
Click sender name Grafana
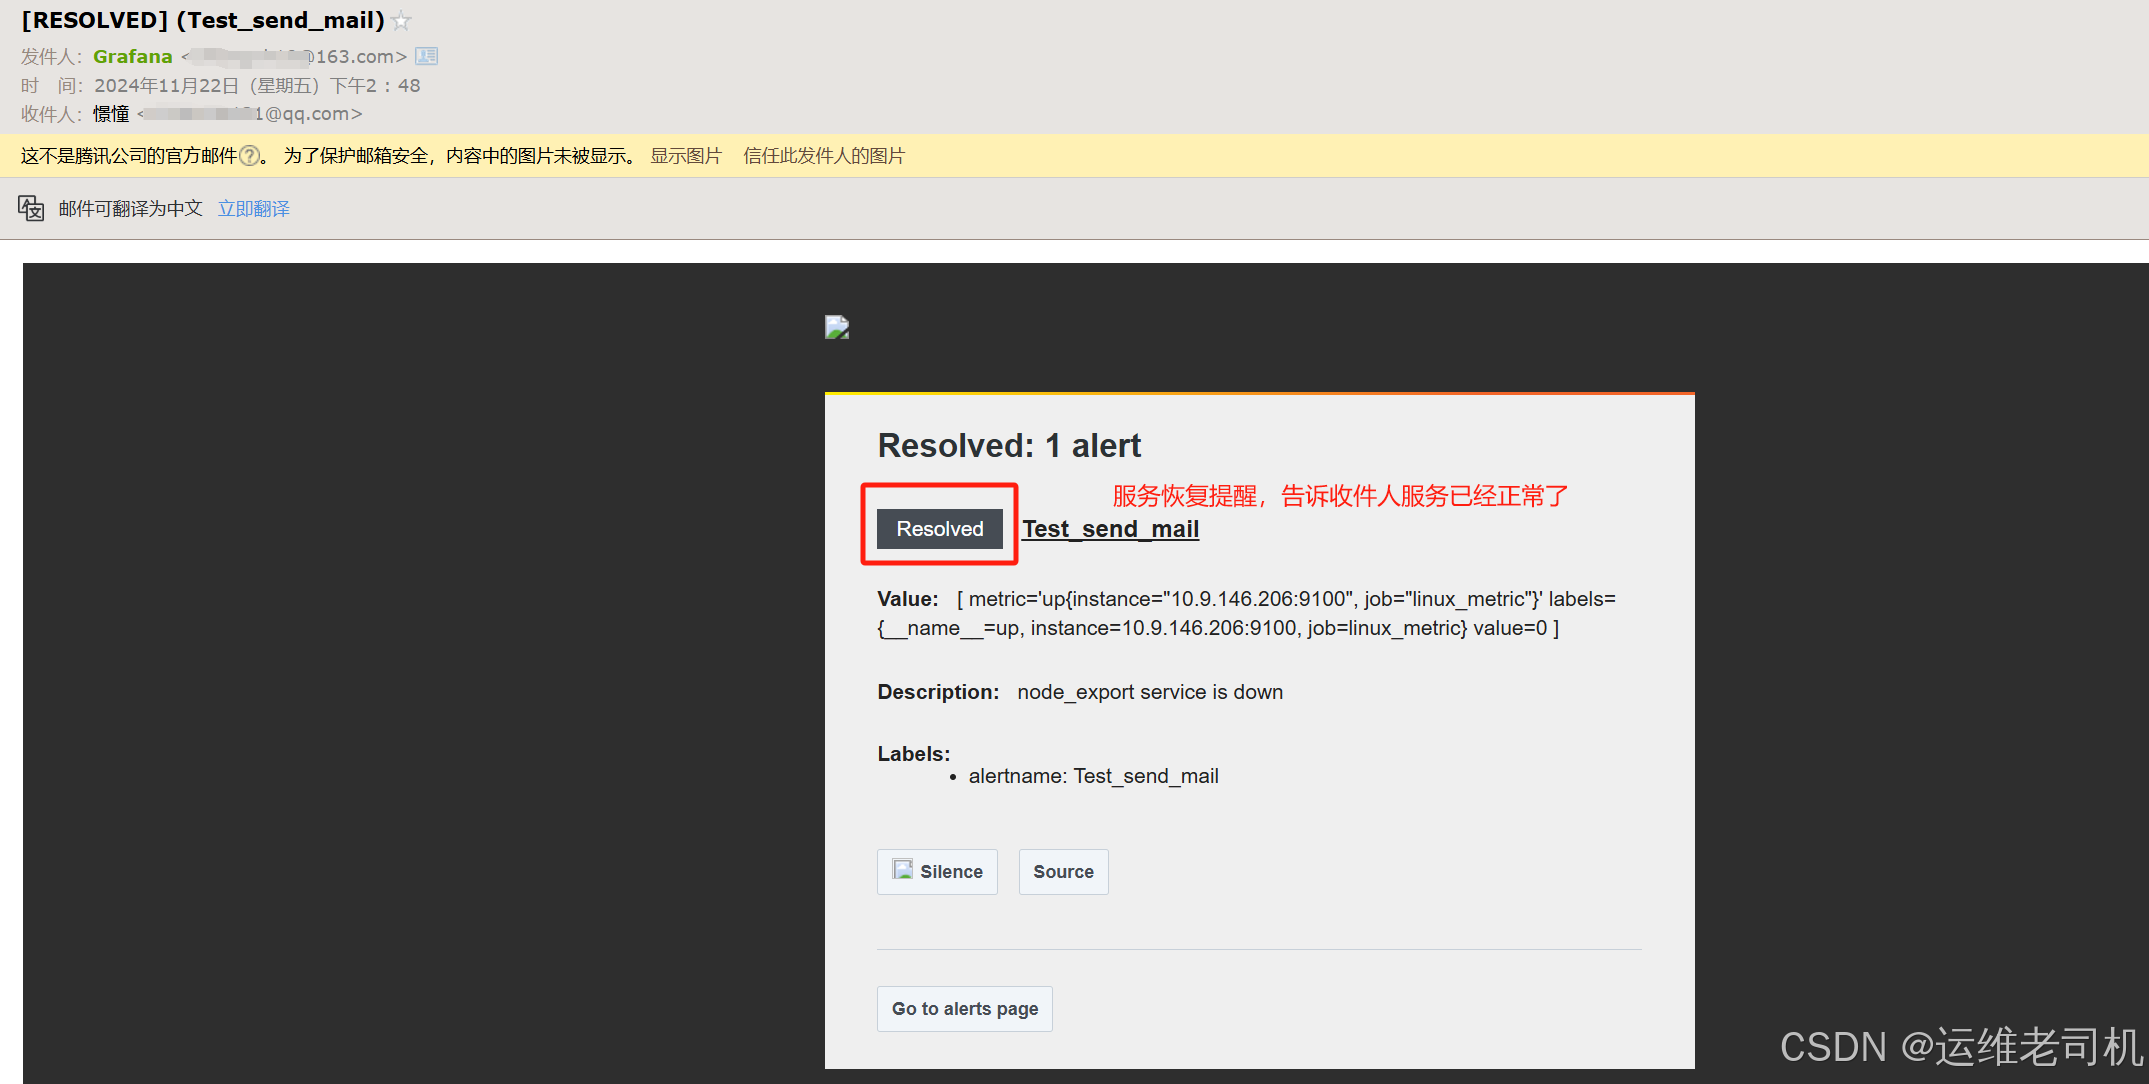click(133, 57)
